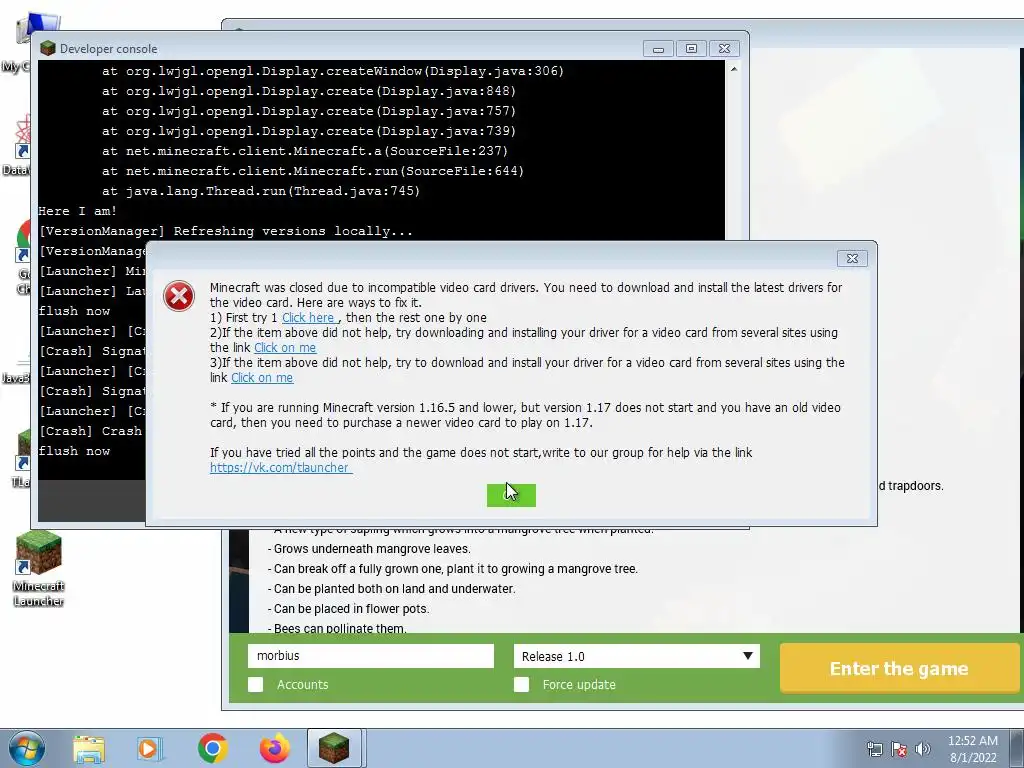Enable the Force update checkbox
This screenshot has width=1024, height=768.
pos(521,684)
